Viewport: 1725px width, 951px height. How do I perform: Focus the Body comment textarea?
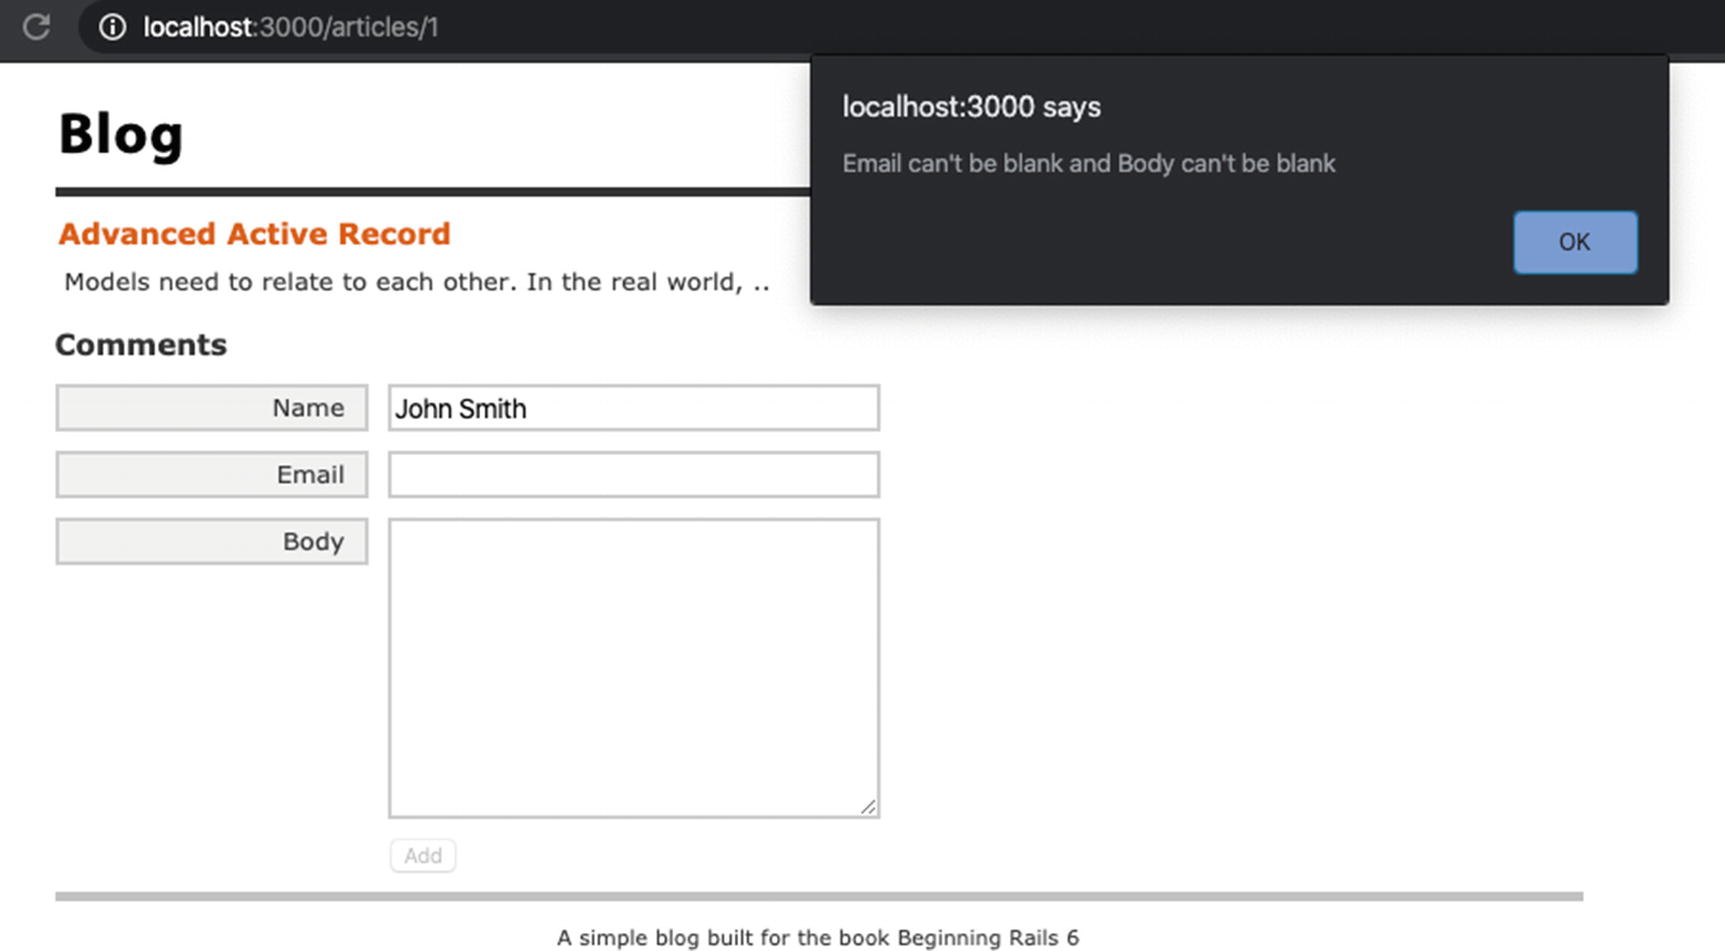click(x=634, y=668)
